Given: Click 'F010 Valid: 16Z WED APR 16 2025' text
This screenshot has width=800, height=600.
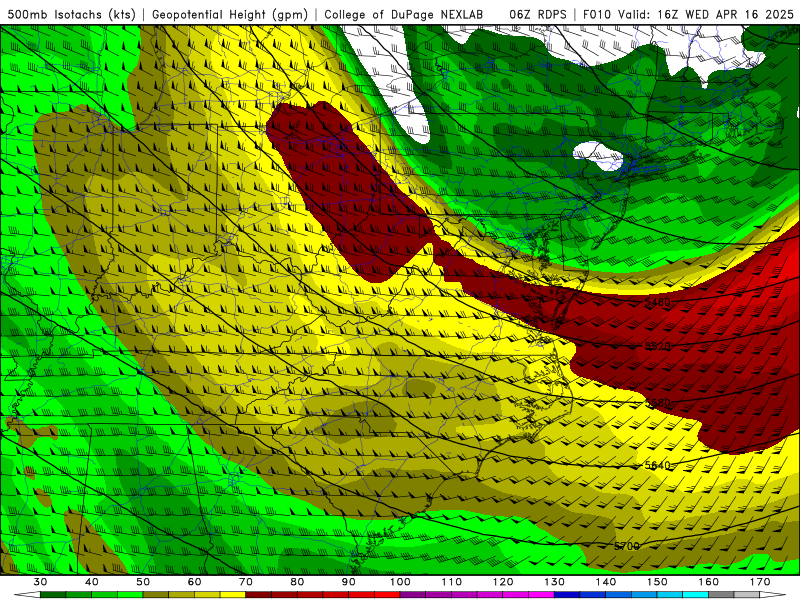Looking at the screenshot, I should pos(688,14).
